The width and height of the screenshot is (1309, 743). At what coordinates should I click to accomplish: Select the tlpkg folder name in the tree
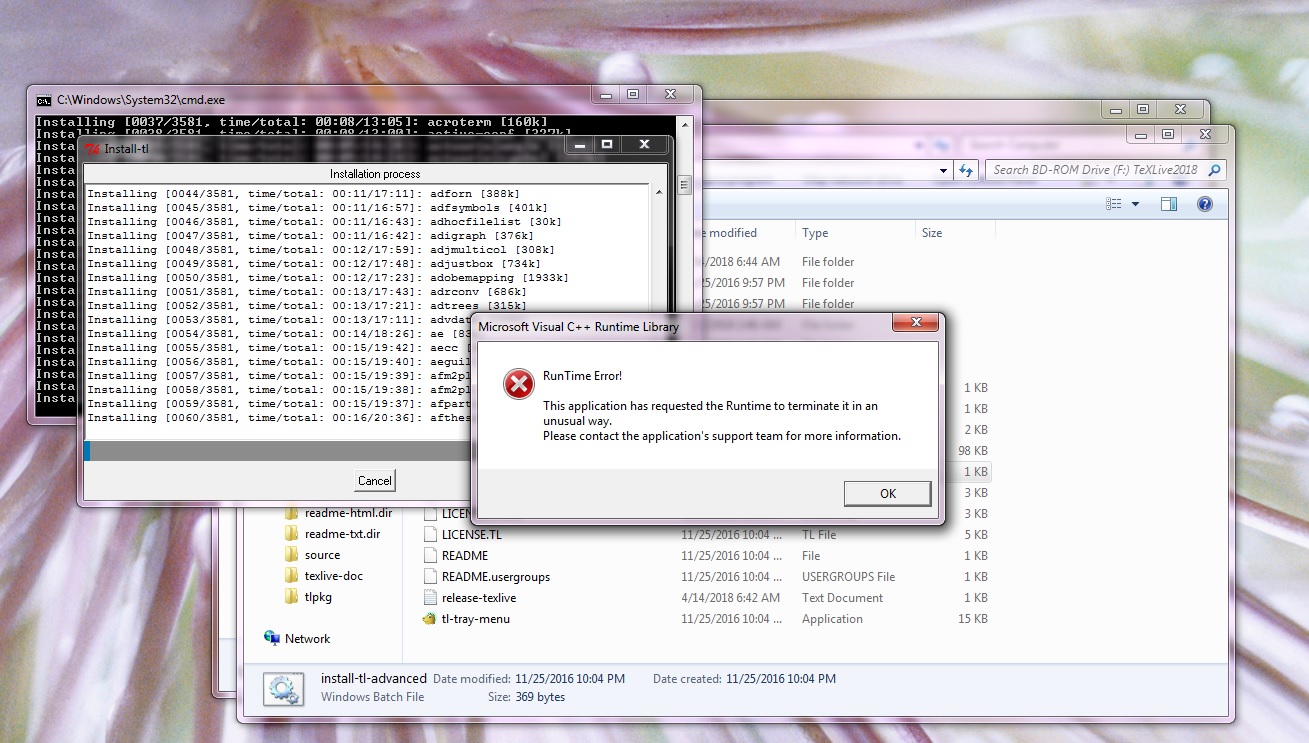pyautogui.click(x=318, y=597)
